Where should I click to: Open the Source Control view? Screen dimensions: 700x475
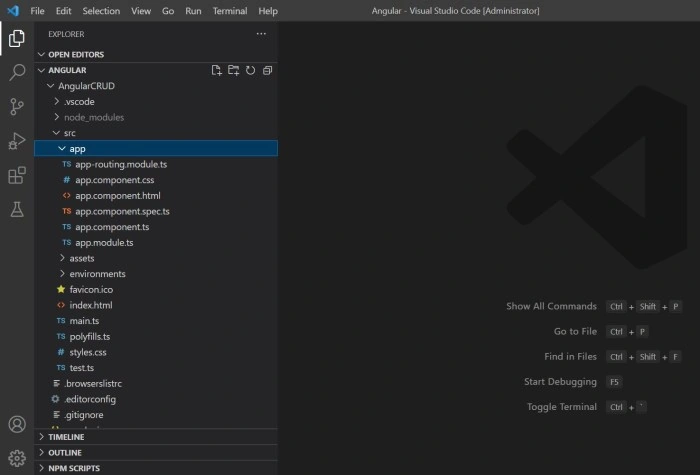click(x=17, y=107)
